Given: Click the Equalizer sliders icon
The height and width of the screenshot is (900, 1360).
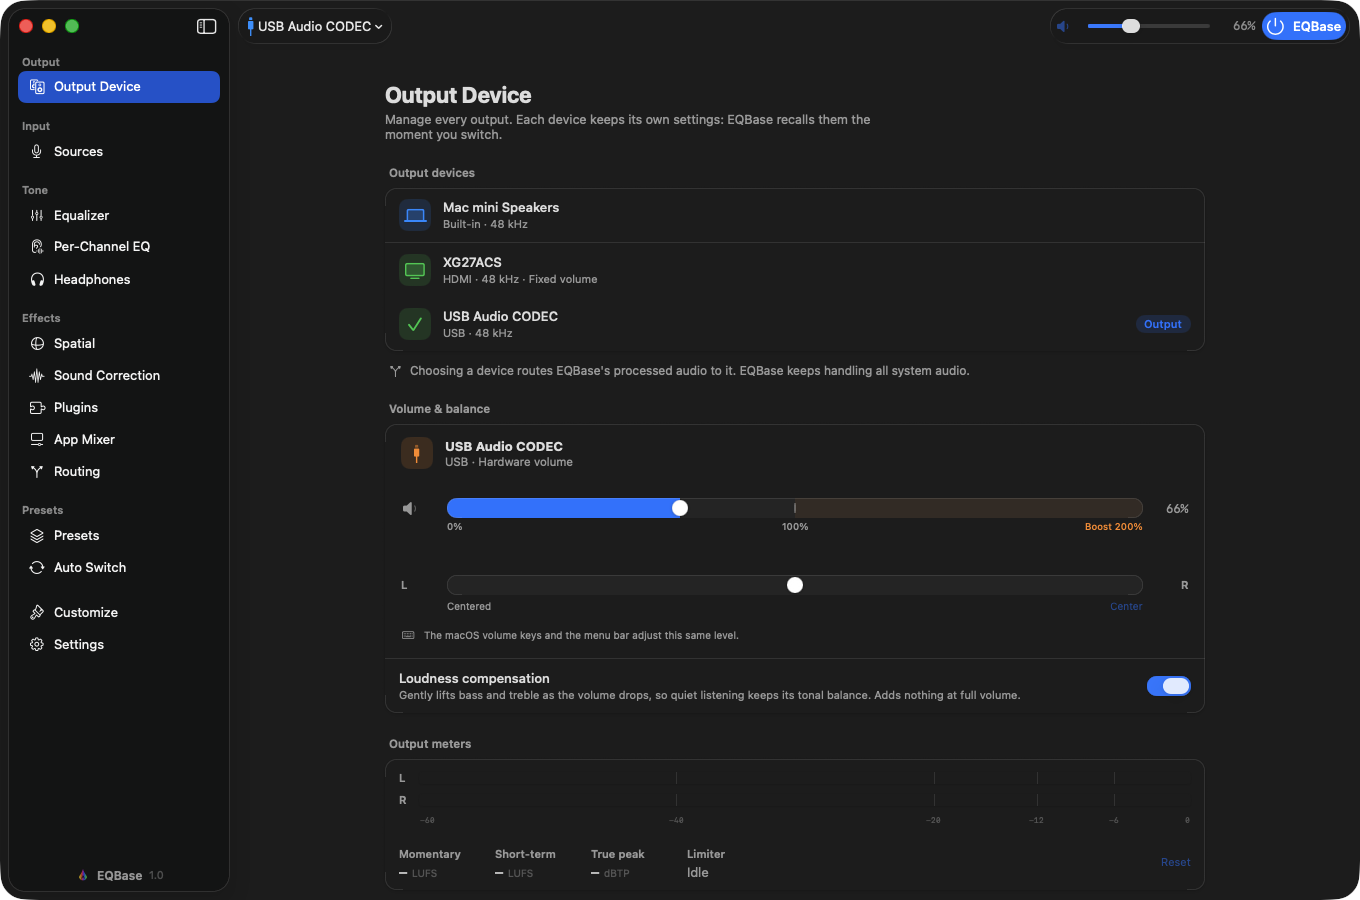Looking at the screenshot, I should click(x=37, y=215).
